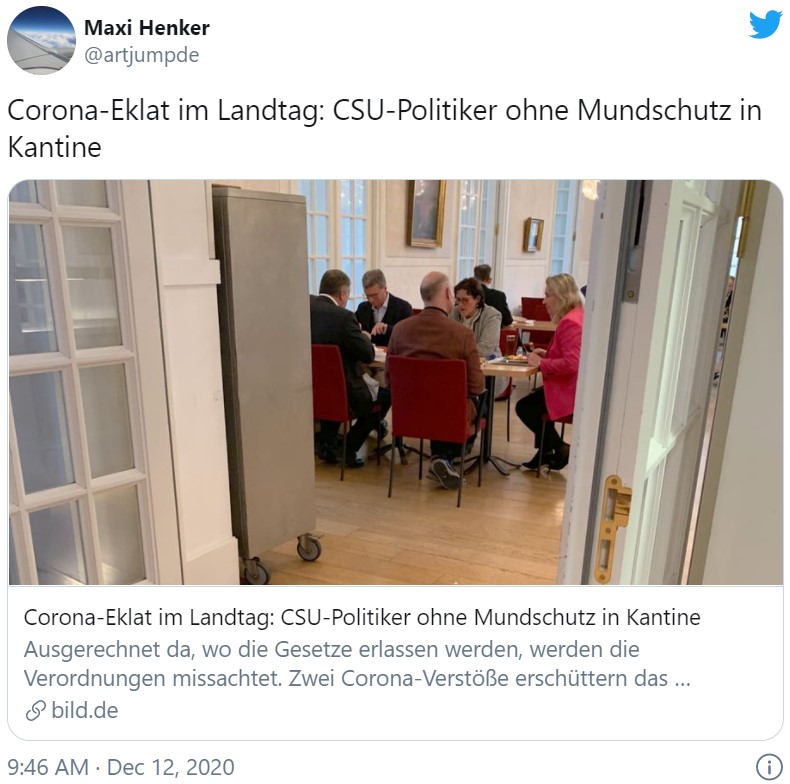Click the word Kantine in the tweet text
This screenshot has width=790, height=784.
coord(54,148)
